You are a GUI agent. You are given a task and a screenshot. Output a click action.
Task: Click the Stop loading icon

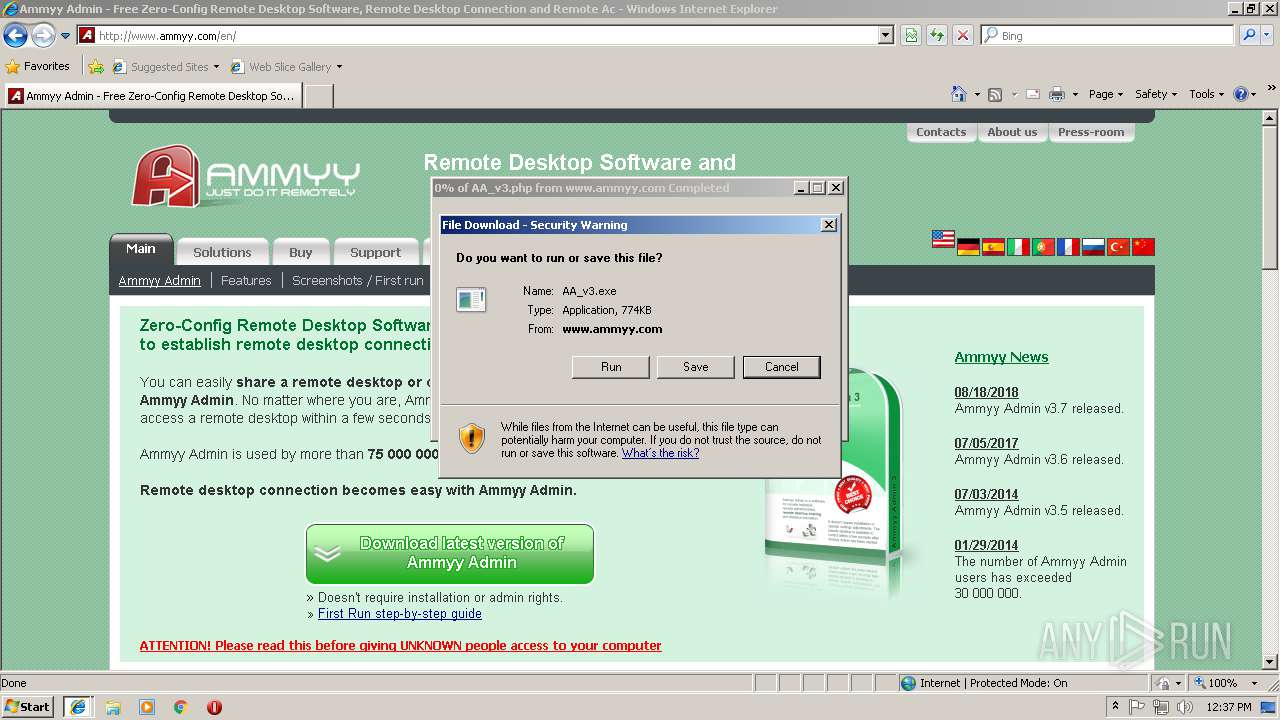pyautogui.click(x=962, y=35)
